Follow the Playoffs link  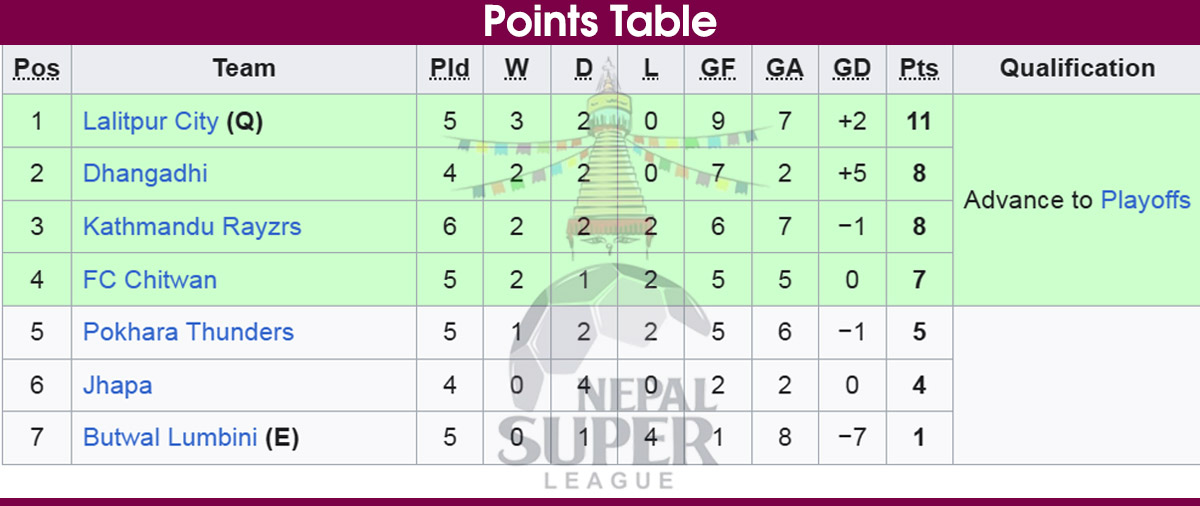pos(1145,200)
